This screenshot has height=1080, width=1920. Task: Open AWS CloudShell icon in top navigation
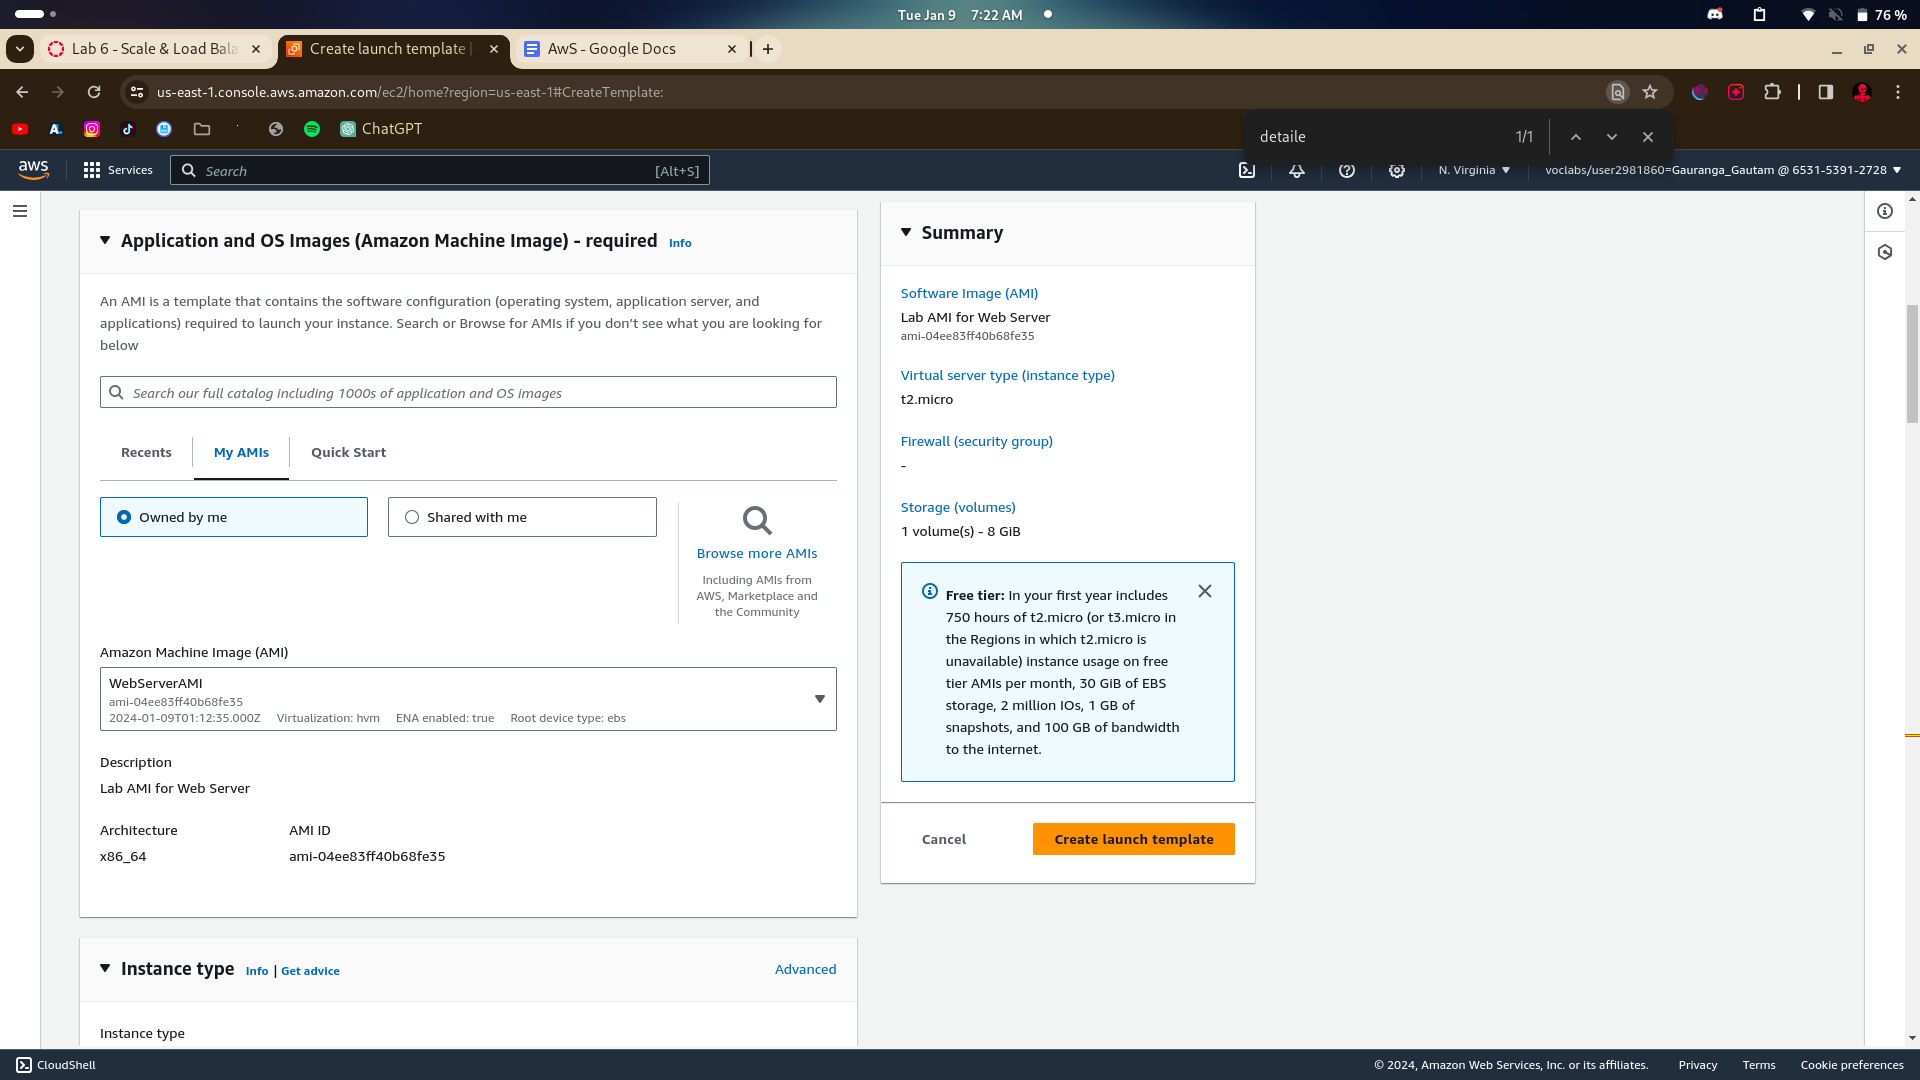coord(1247,170)
